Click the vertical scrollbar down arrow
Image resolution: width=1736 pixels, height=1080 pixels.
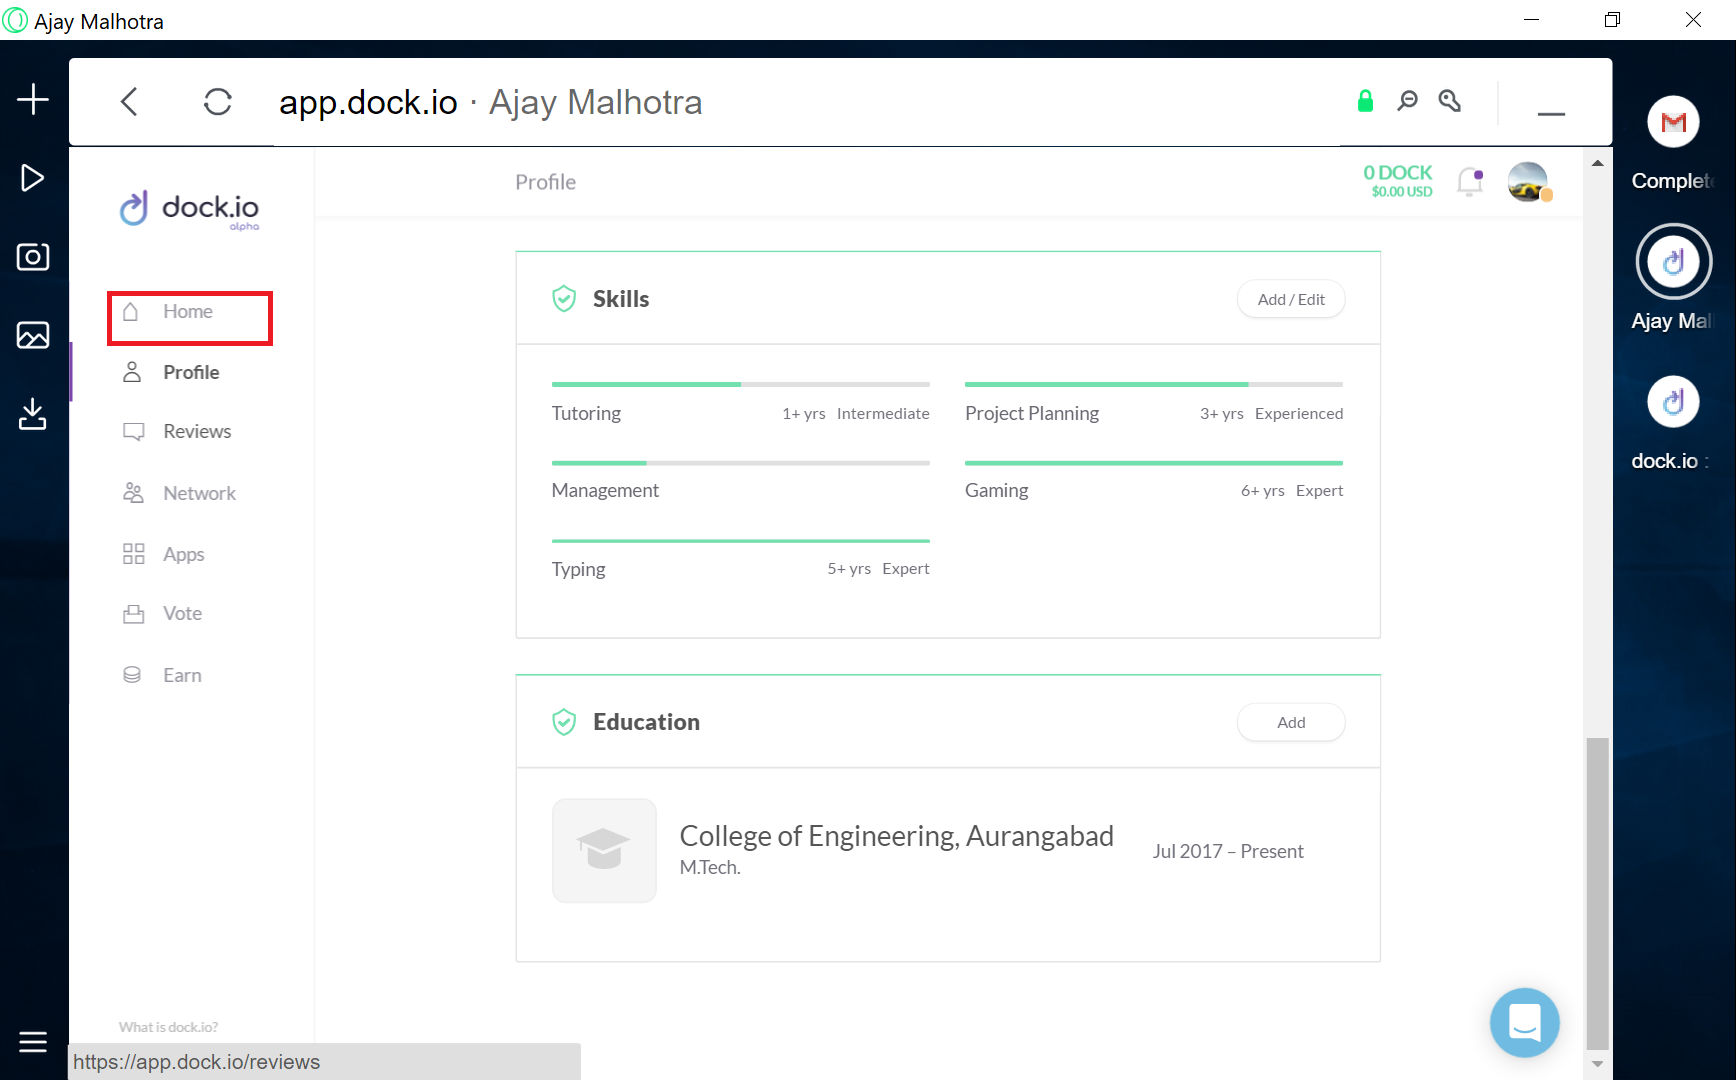(x=1597, y=1064)
